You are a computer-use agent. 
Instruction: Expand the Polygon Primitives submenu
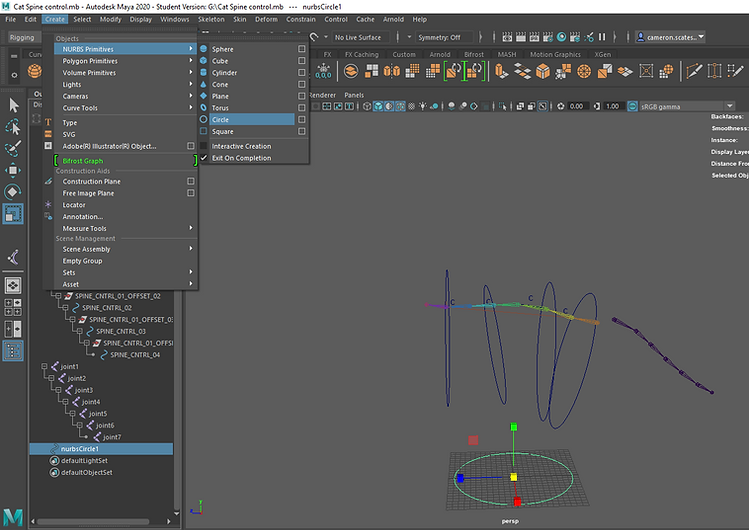click(125, 61)
